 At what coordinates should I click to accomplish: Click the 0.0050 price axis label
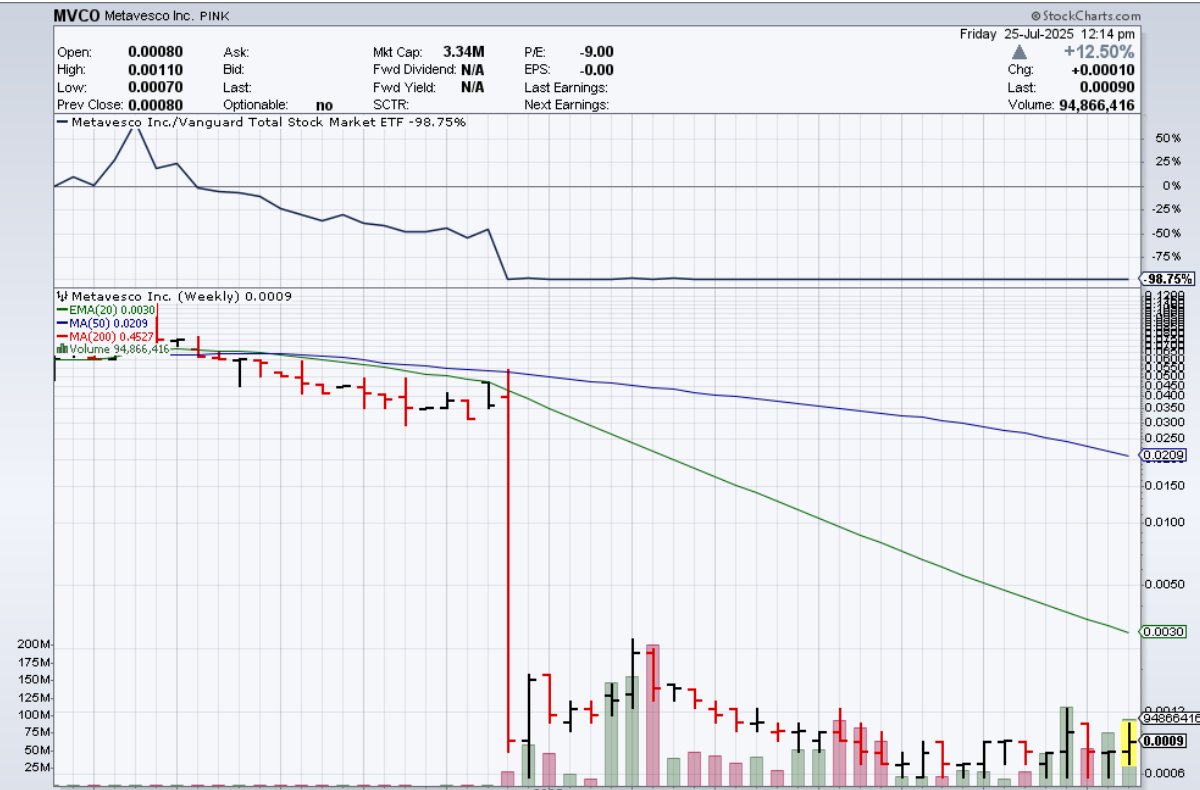click(1165, 587)
